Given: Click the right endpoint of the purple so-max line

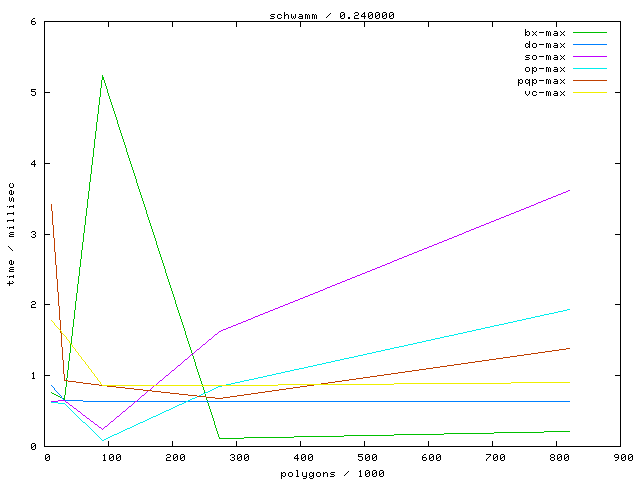Looking at the screenshot, I should [x=569, y=190].
